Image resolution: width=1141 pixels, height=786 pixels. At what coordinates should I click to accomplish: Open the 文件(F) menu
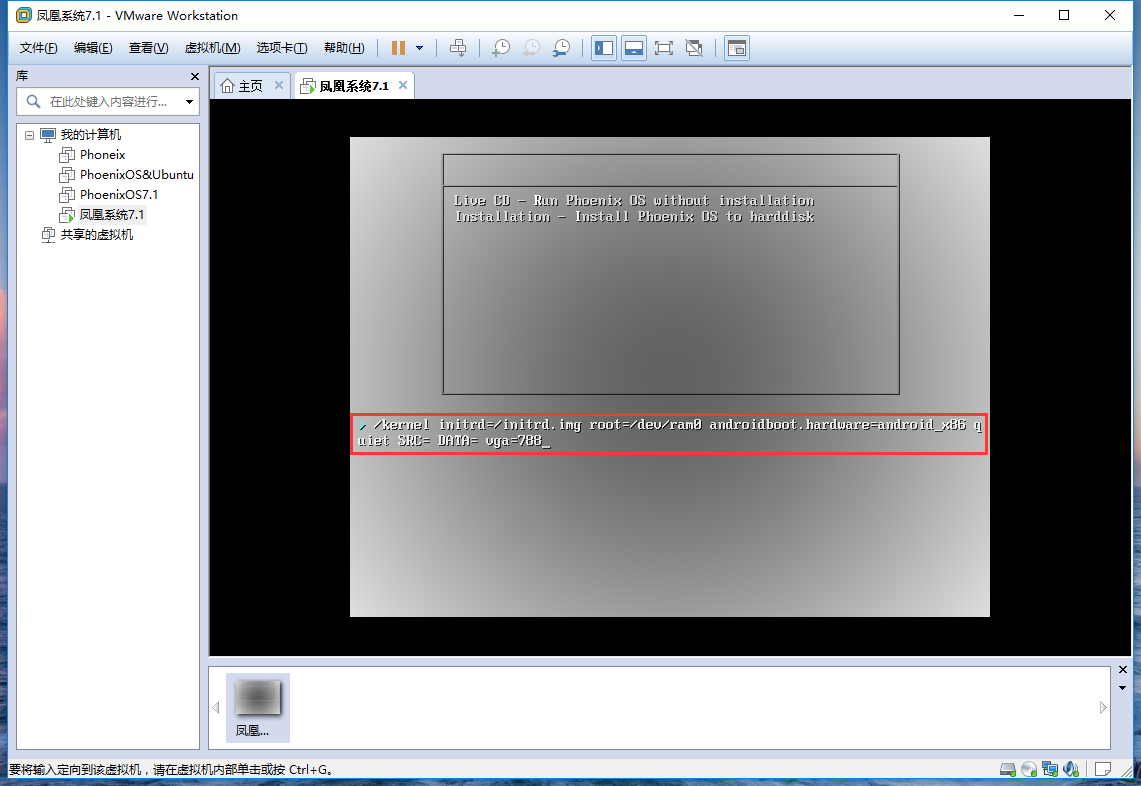pos(39,48)
